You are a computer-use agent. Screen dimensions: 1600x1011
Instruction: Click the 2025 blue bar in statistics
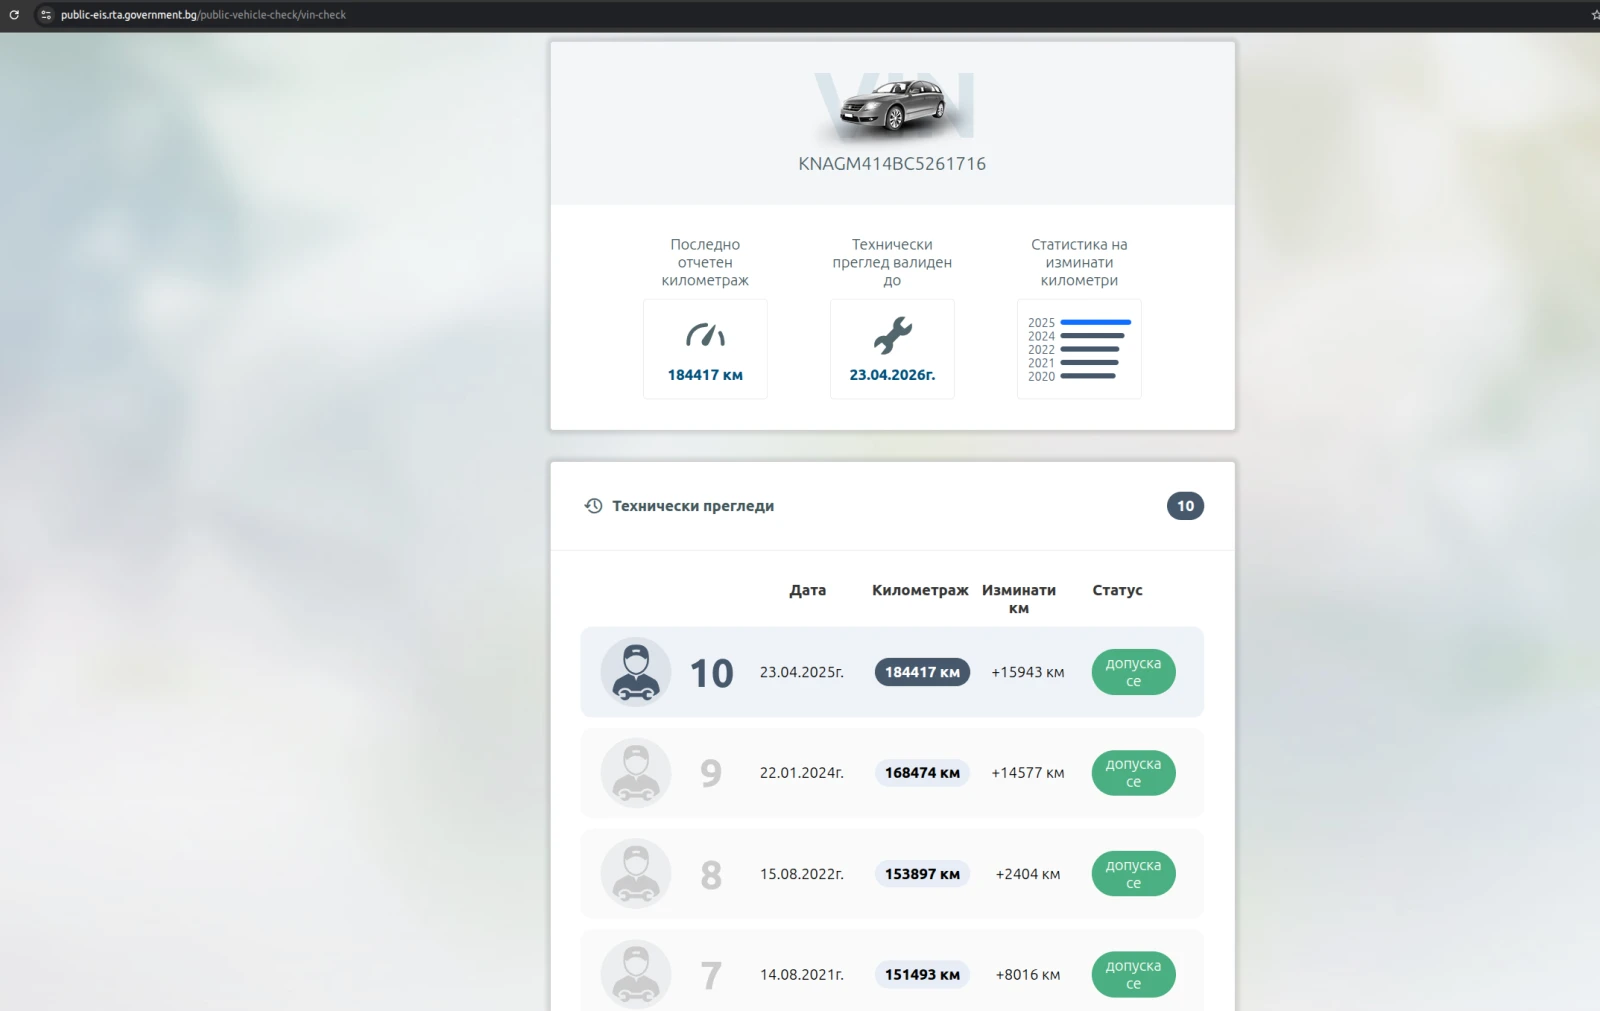1095,322
